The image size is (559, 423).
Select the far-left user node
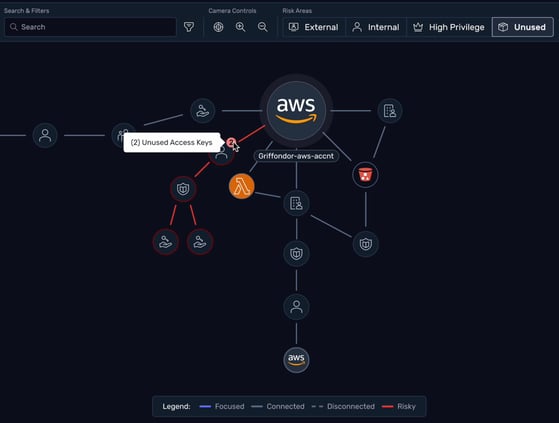pos(45,135)
